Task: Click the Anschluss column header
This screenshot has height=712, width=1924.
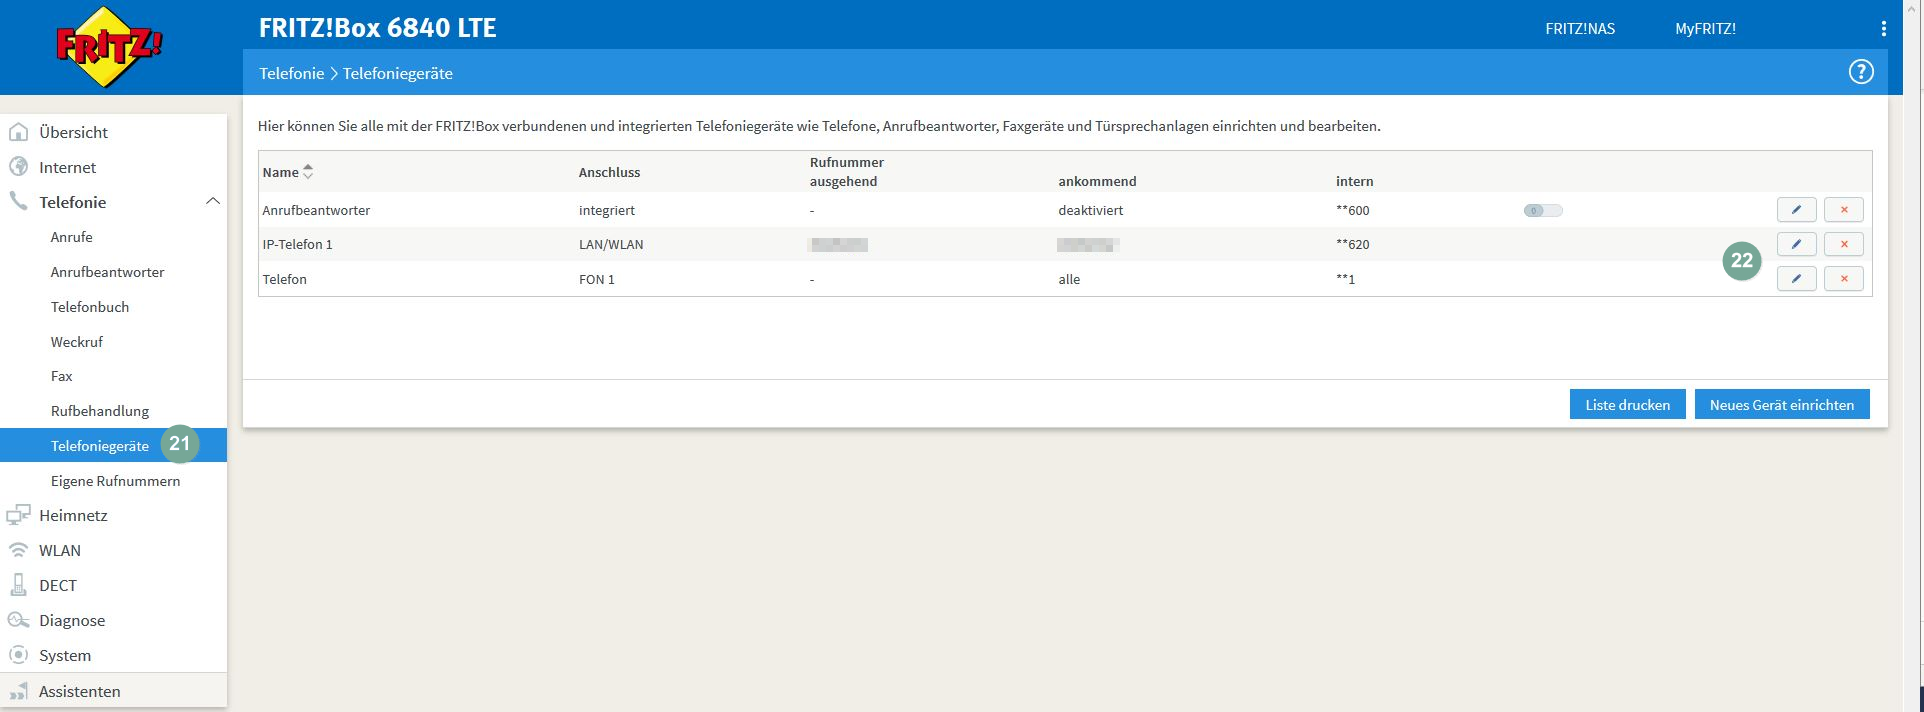Action: tap(609, 172)
